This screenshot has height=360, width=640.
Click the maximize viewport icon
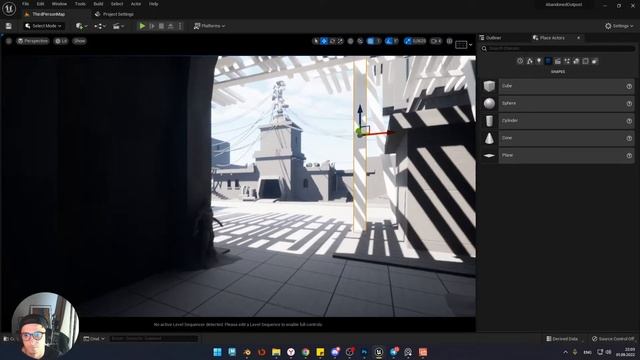(449, 41)
